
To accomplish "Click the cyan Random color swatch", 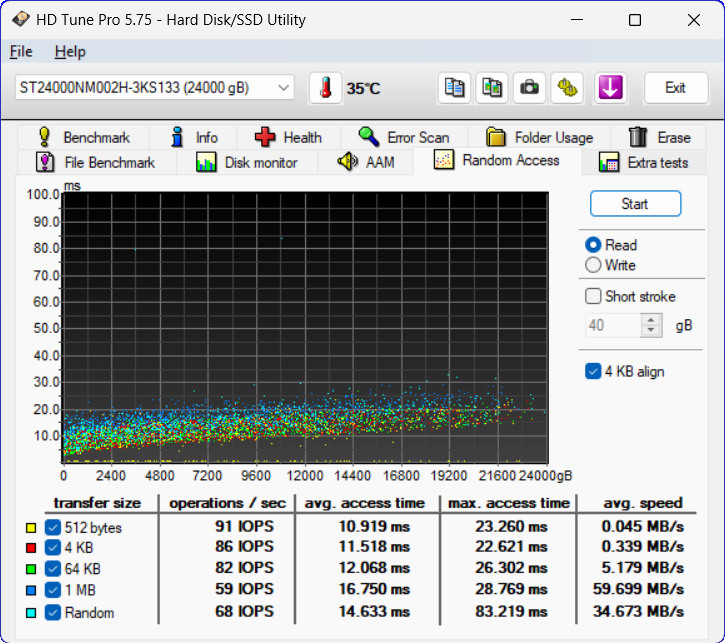I will (31, 613).
